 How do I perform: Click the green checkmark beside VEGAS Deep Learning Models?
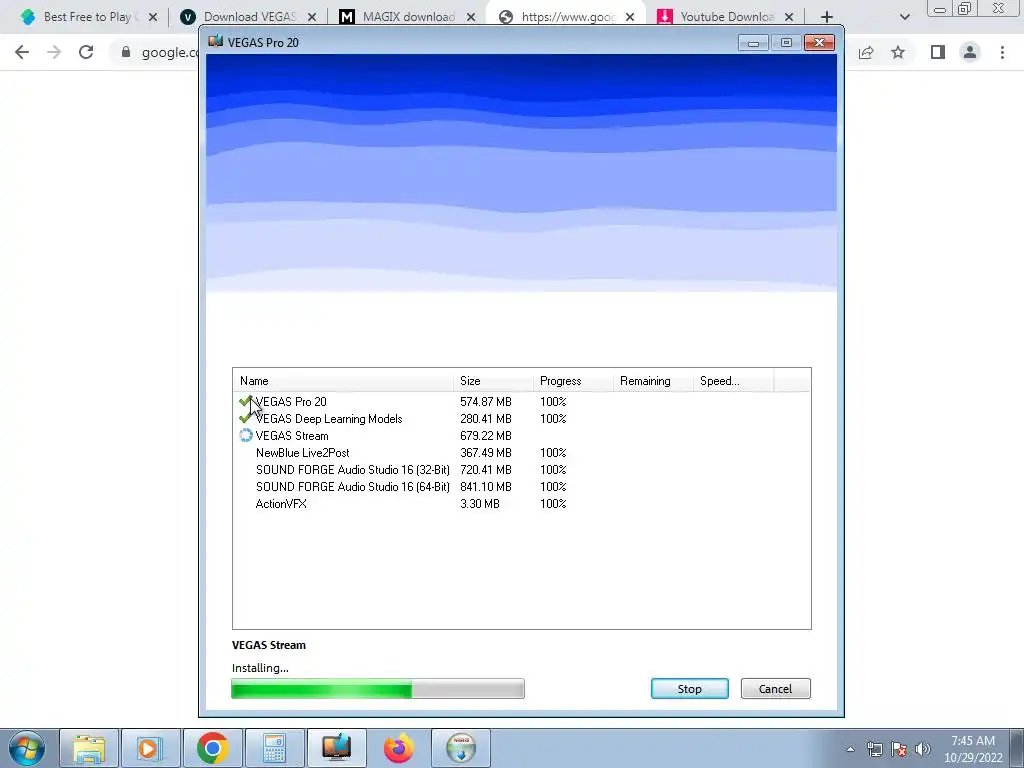(x=245, y=418)
